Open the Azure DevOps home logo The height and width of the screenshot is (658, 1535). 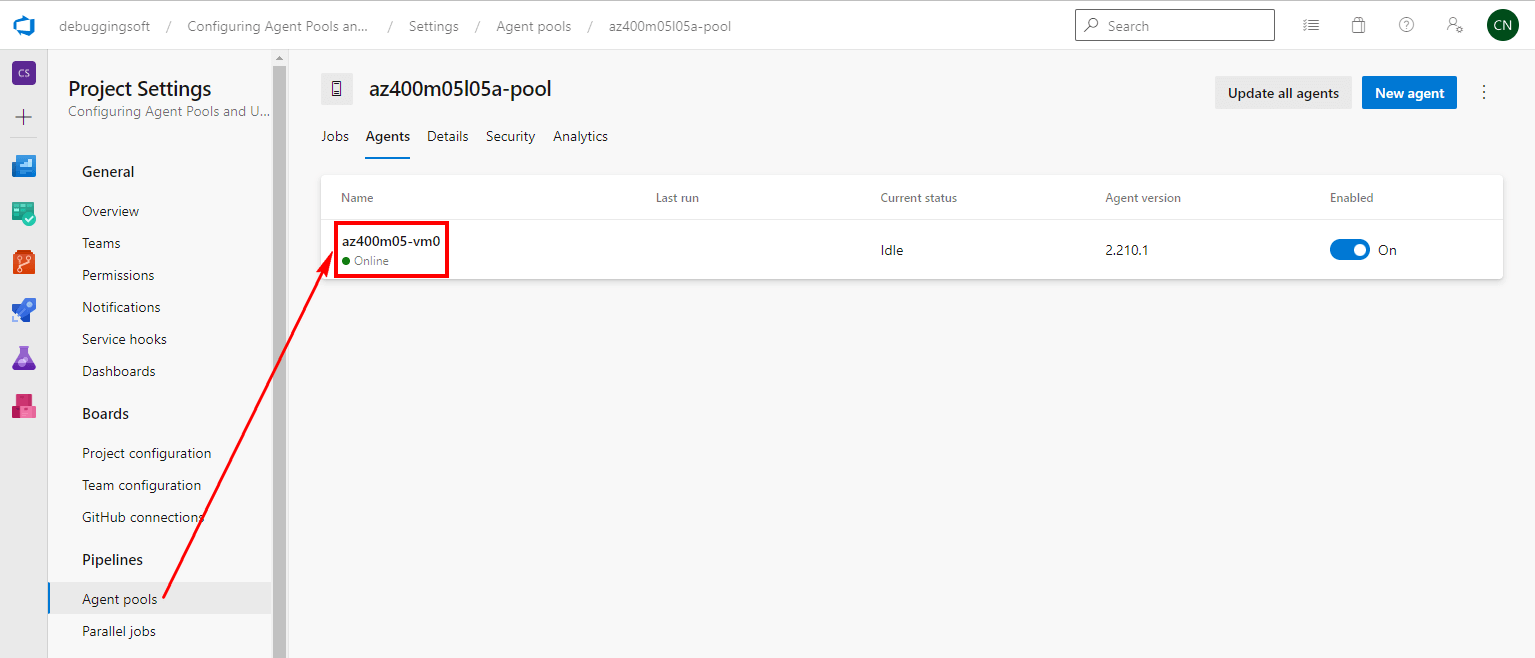point(23,25)
